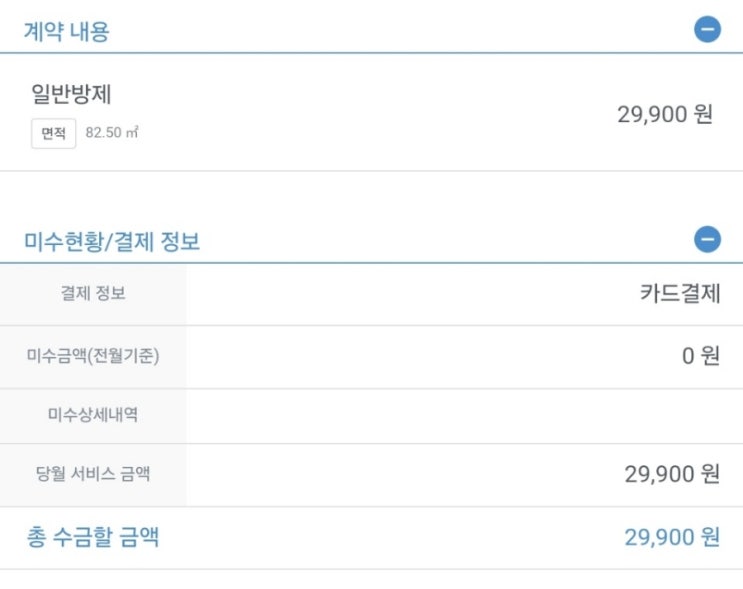
Task: Click the 원 unit in the 0 원 amount
Action: click(x=710, y=356)
